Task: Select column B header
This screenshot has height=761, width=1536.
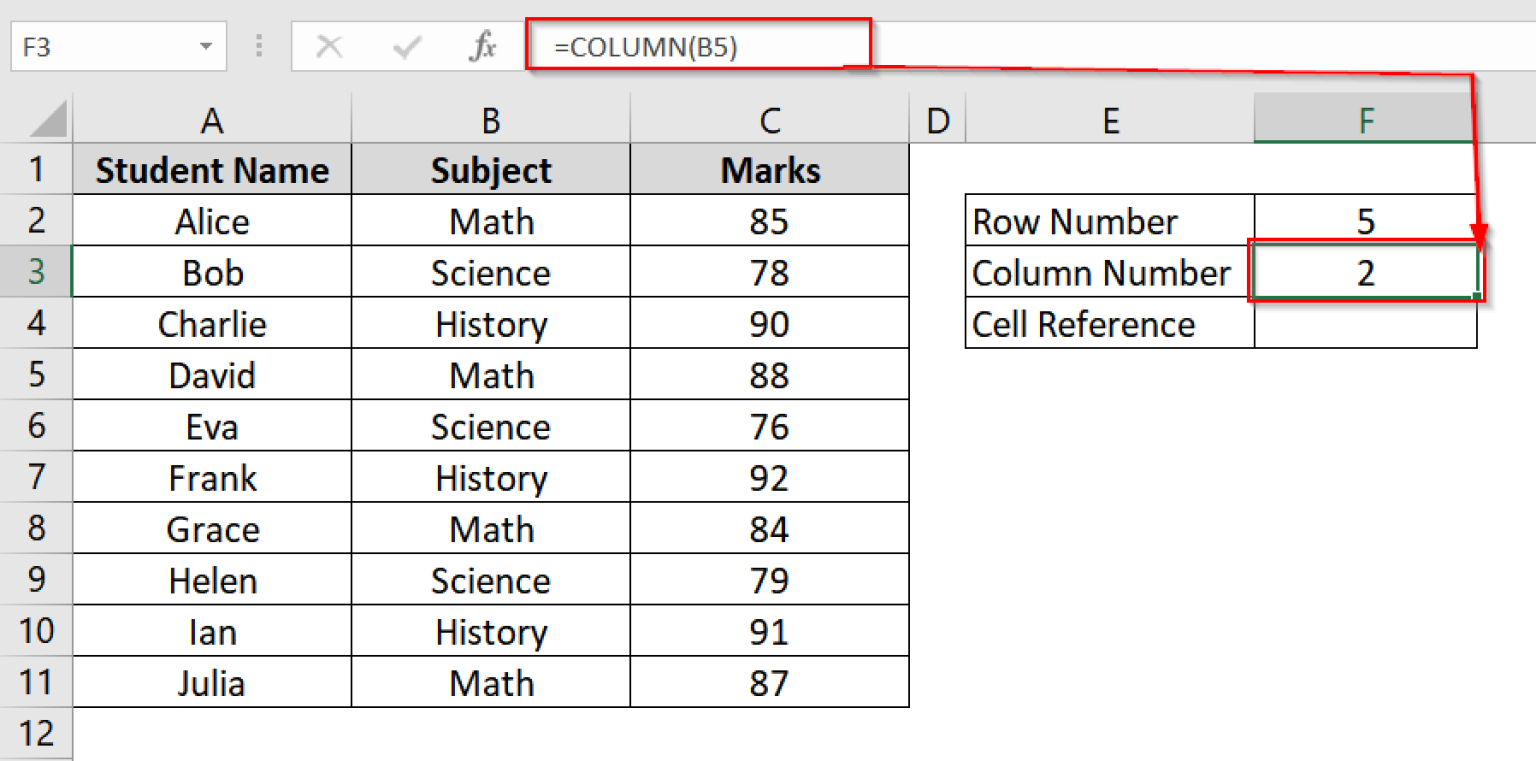Action: pos(490,119)
